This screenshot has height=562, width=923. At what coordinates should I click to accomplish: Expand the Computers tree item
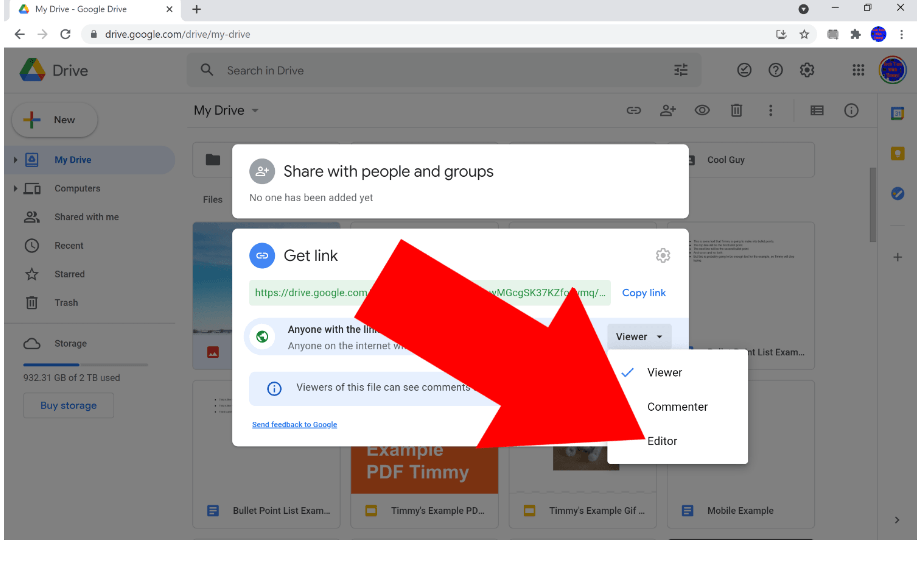click(x=15, y=188)
